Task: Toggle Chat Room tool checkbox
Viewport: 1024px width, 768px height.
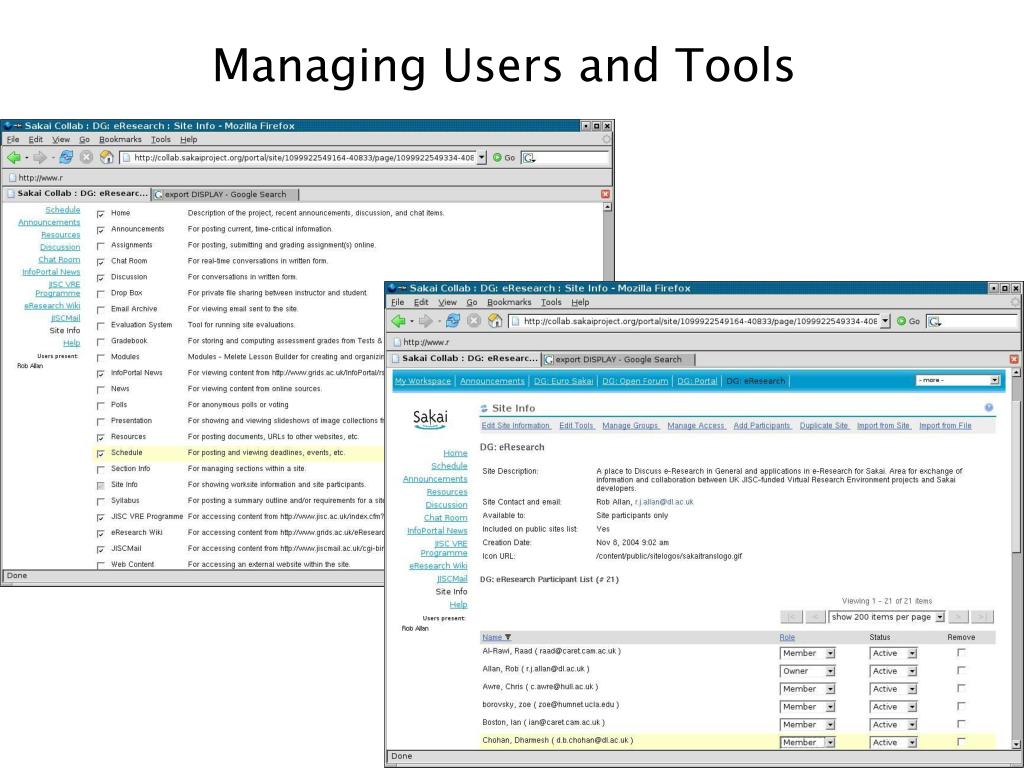Action: pos(101,262)
